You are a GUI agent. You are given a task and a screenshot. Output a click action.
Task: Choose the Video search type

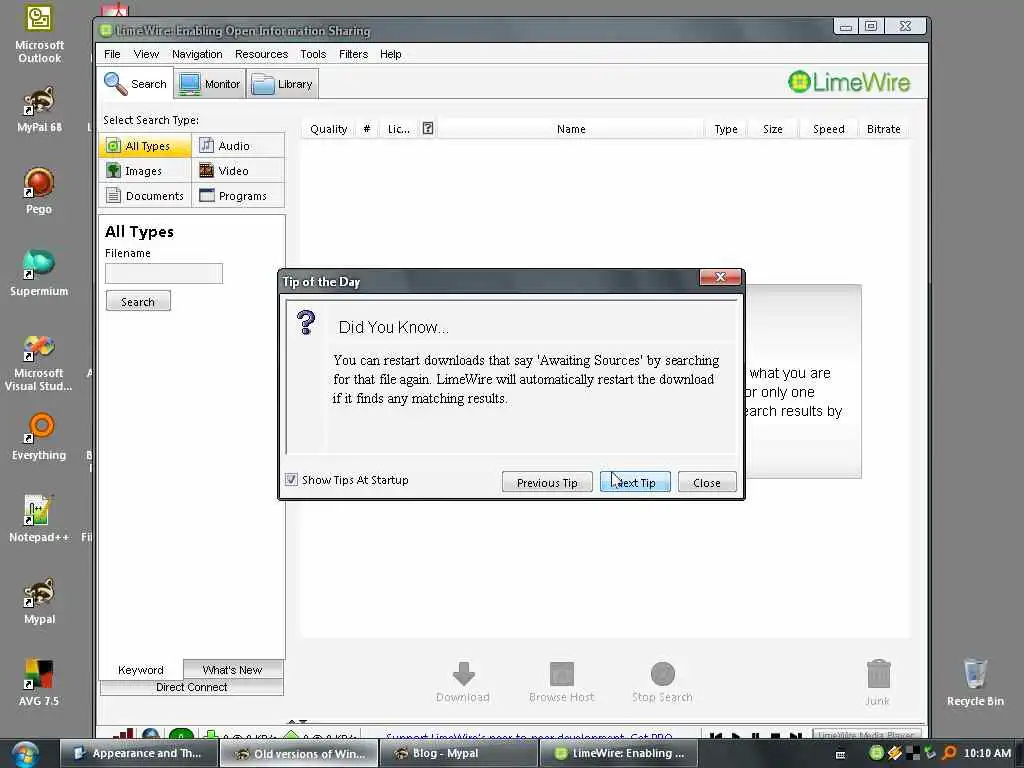[238, 170]
